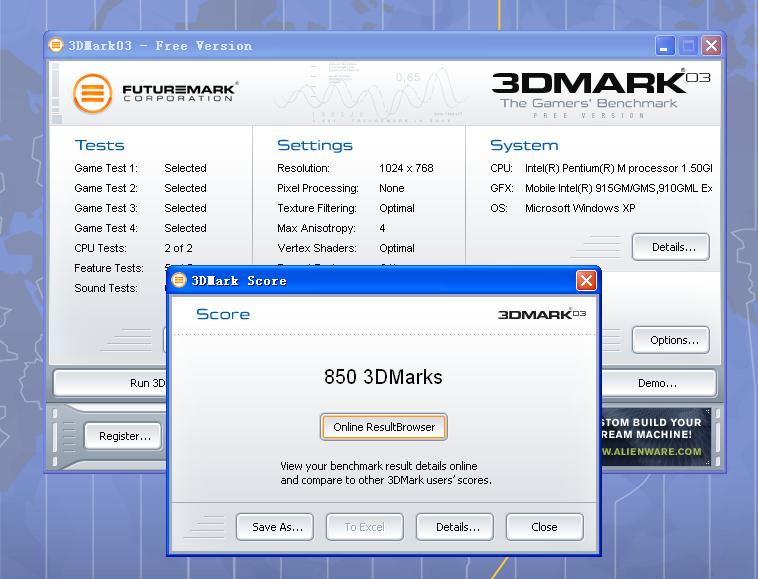Click the To Excel button
Screen dimensions: 758x579
[x=364, y=526]
